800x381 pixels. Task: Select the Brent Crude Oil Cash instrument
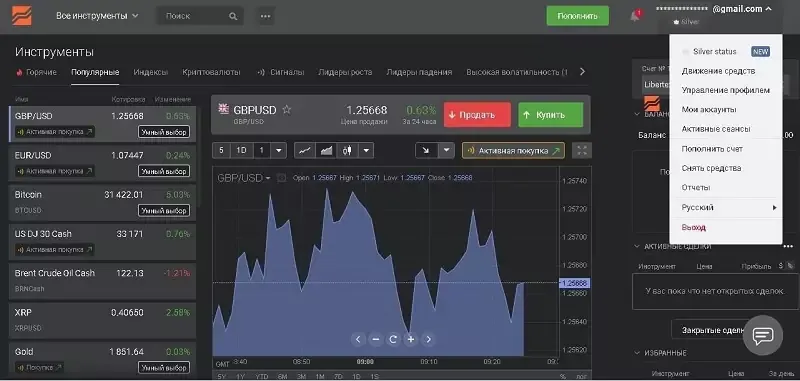click(103, 281)
